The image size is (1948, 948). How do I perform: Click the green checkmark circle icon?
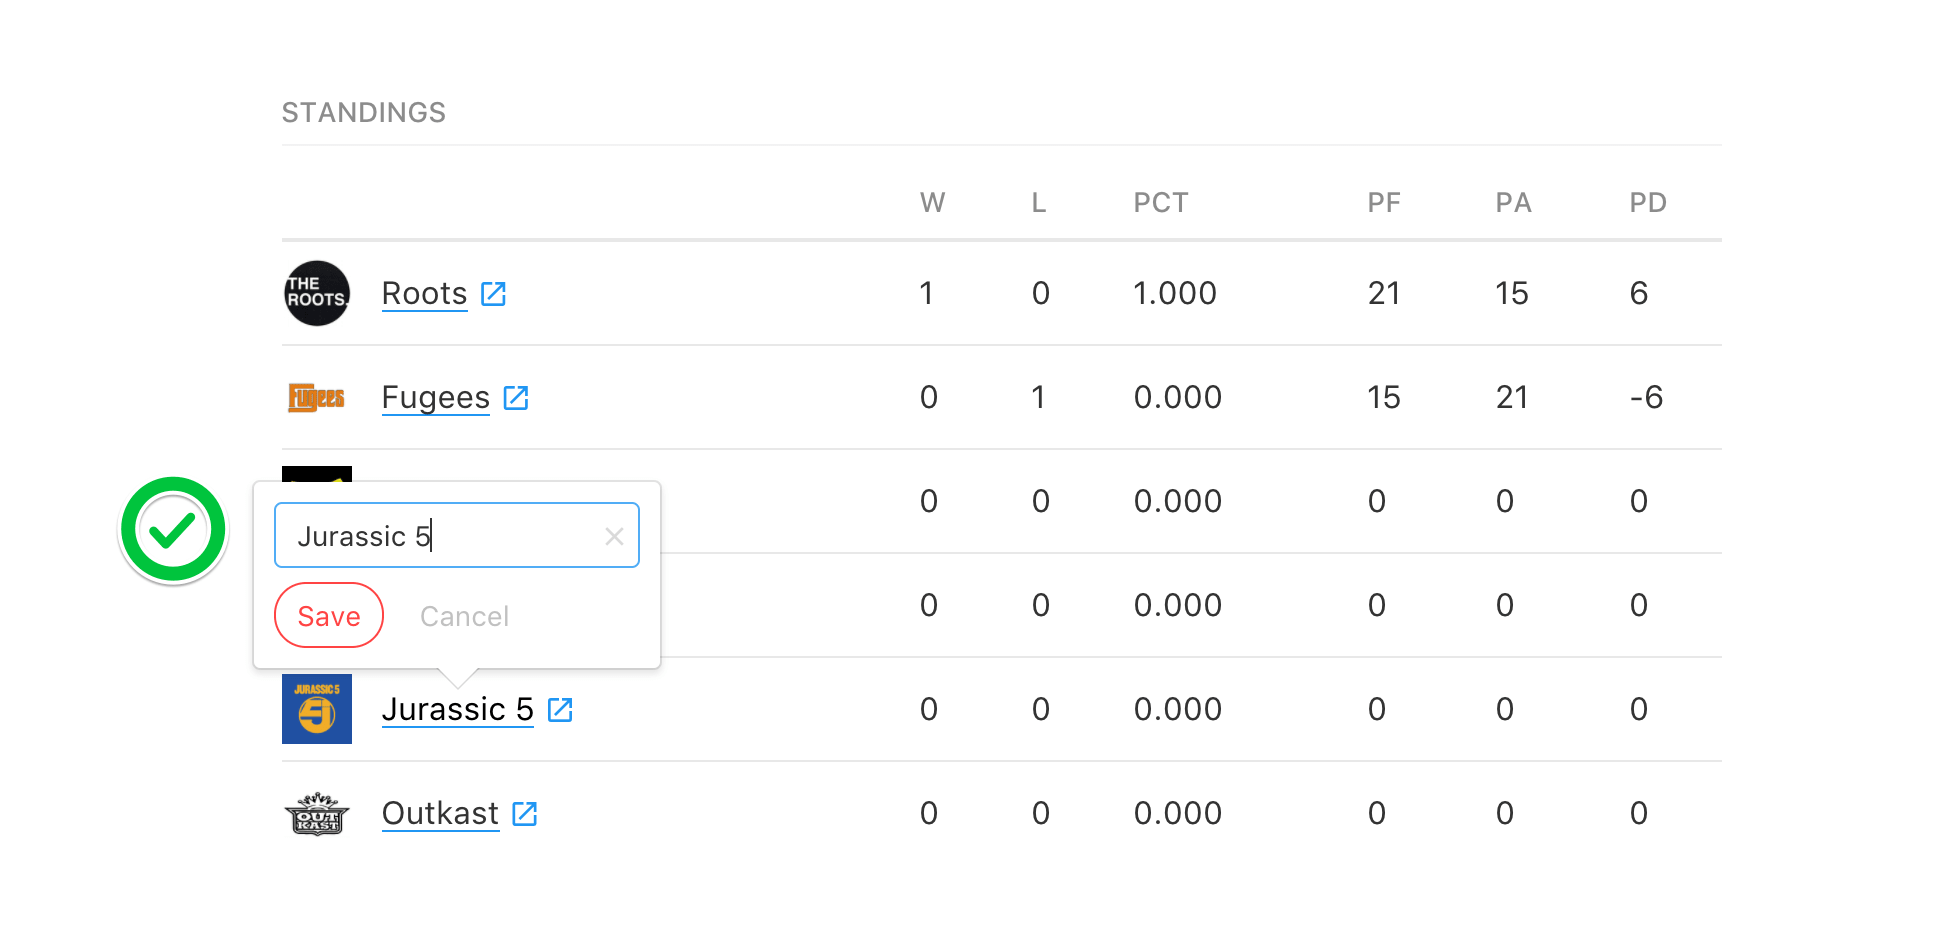(173, 530)
